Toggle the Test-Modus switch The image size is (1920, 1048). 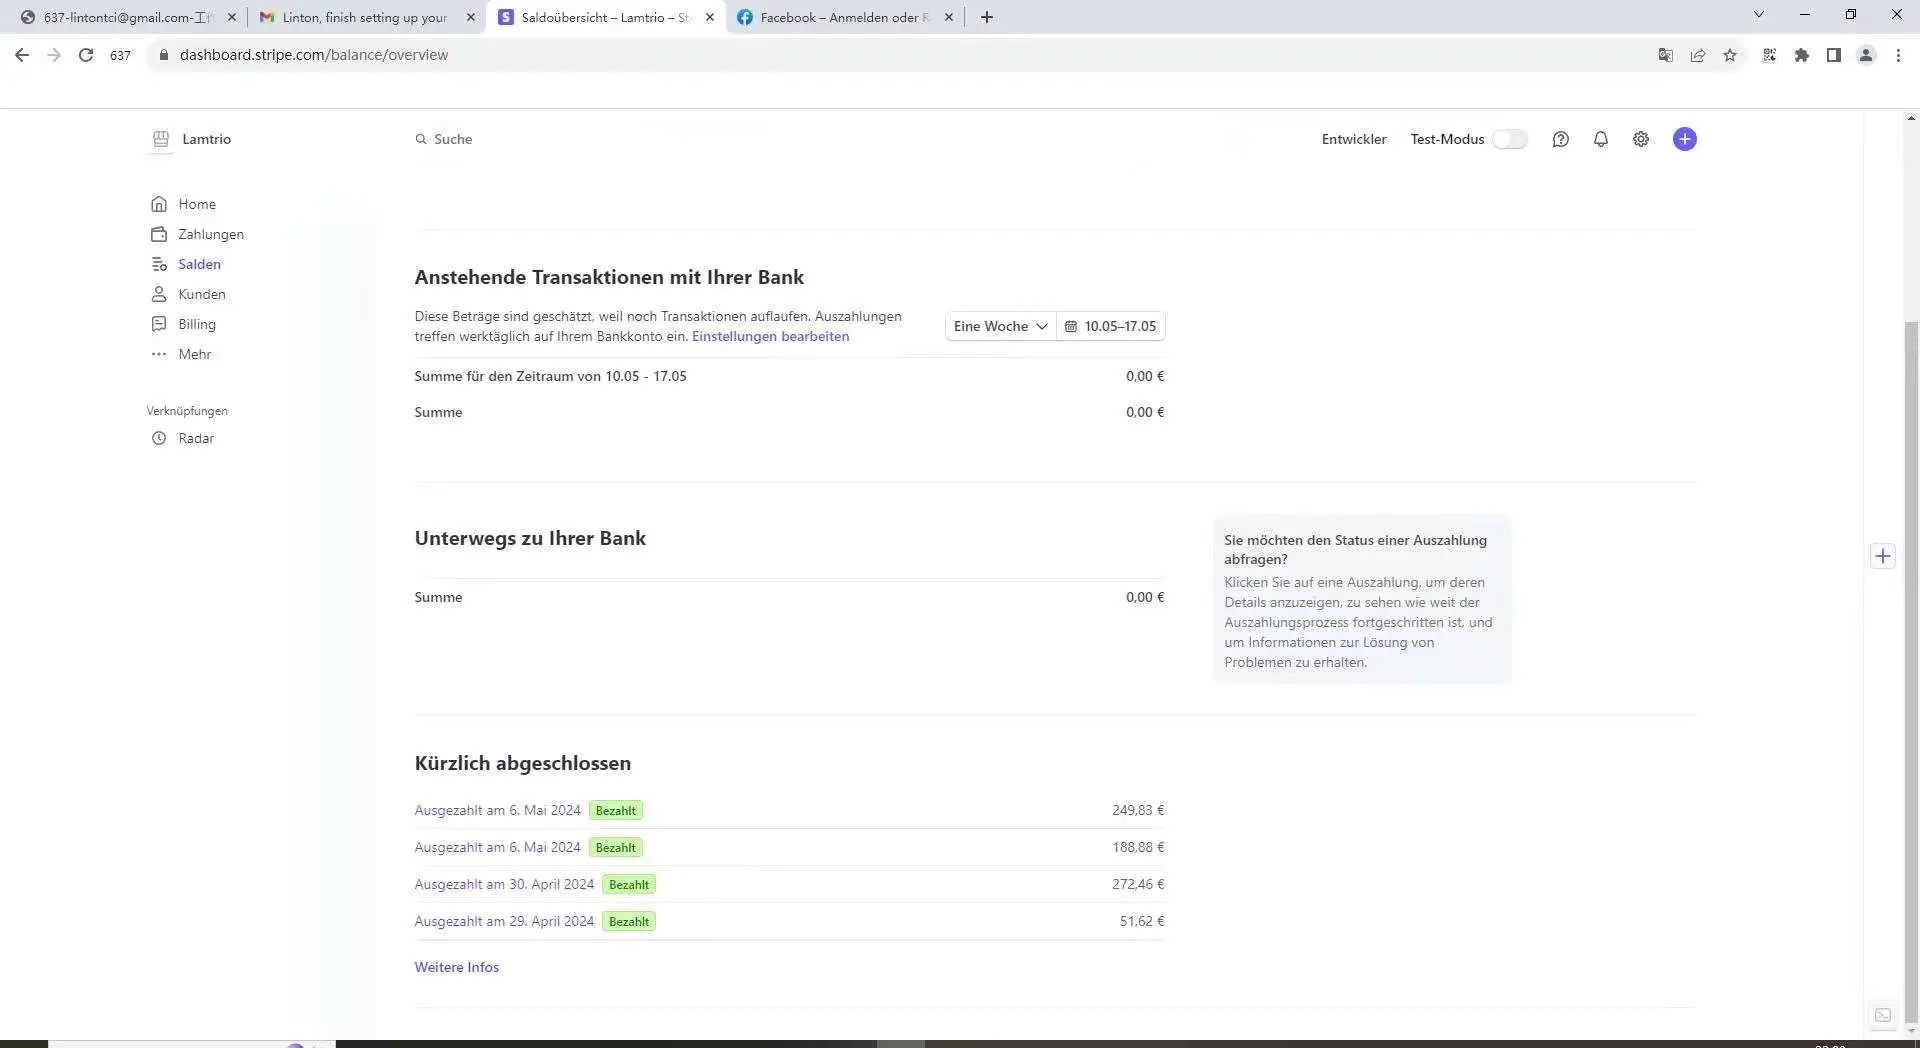[1509, 140]
